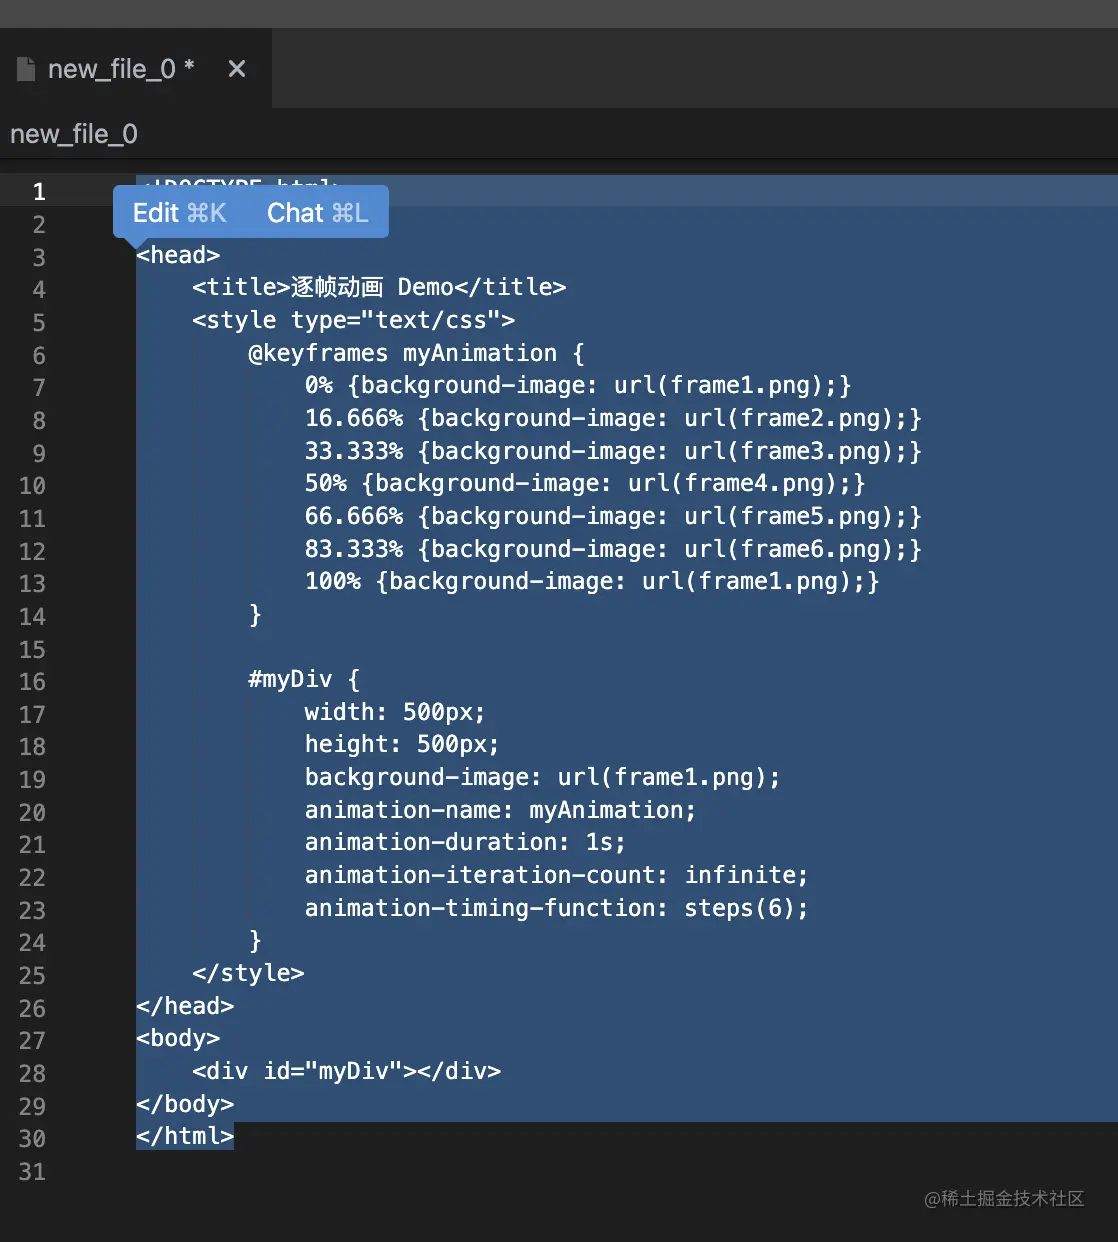Click animation-name: myAnimation; line

pos(500,810)
